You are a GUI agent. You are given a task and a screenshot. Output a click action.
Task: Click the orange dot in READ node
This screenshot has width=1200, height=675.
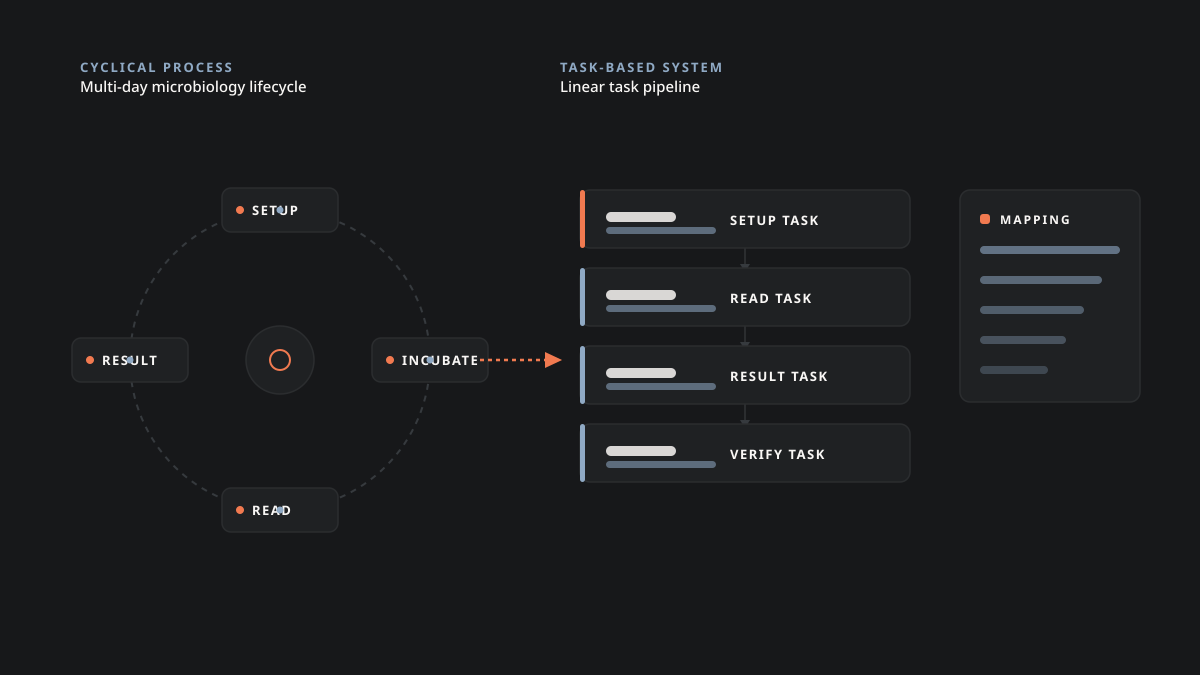click(240, 510)
